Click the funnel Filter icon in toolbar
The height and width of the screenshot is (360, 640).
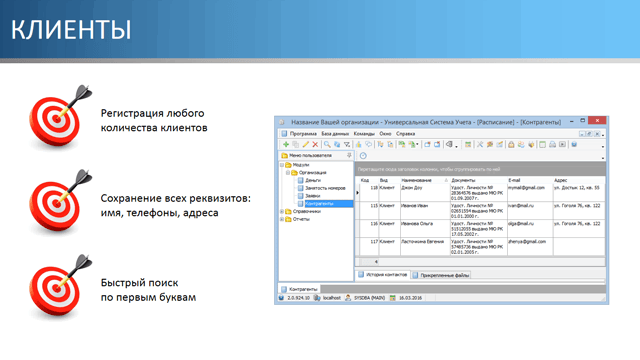click(347, 144)
